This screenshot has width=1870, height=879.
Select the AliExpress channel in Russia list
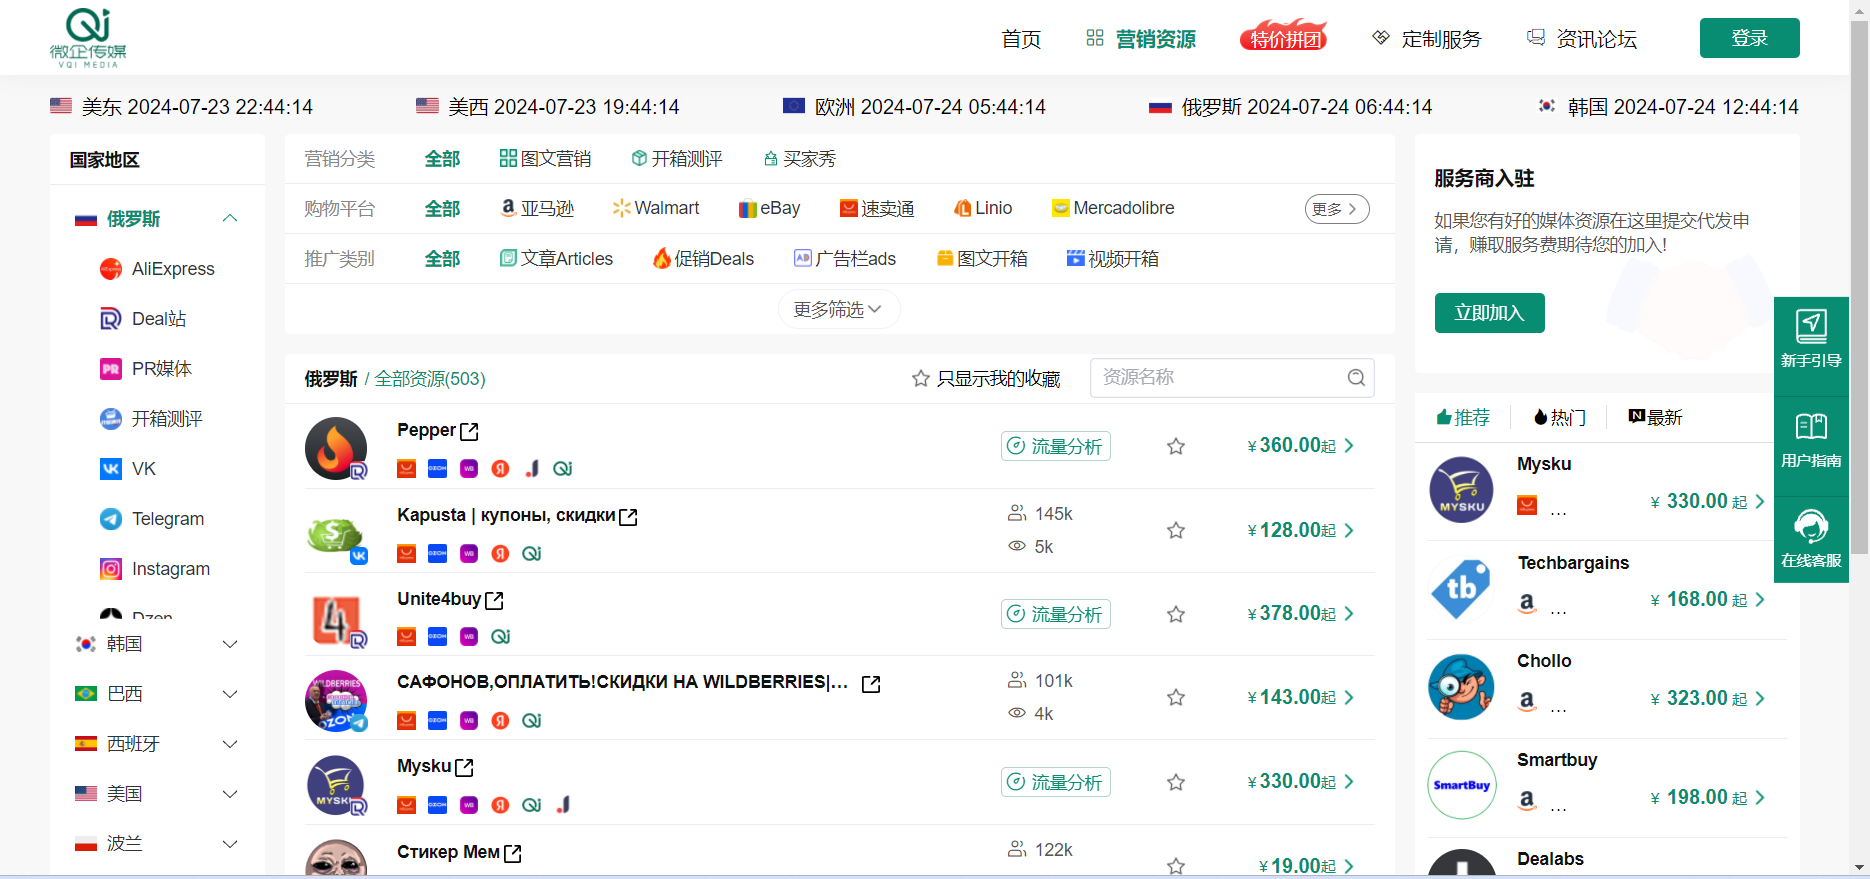point(157,269)
